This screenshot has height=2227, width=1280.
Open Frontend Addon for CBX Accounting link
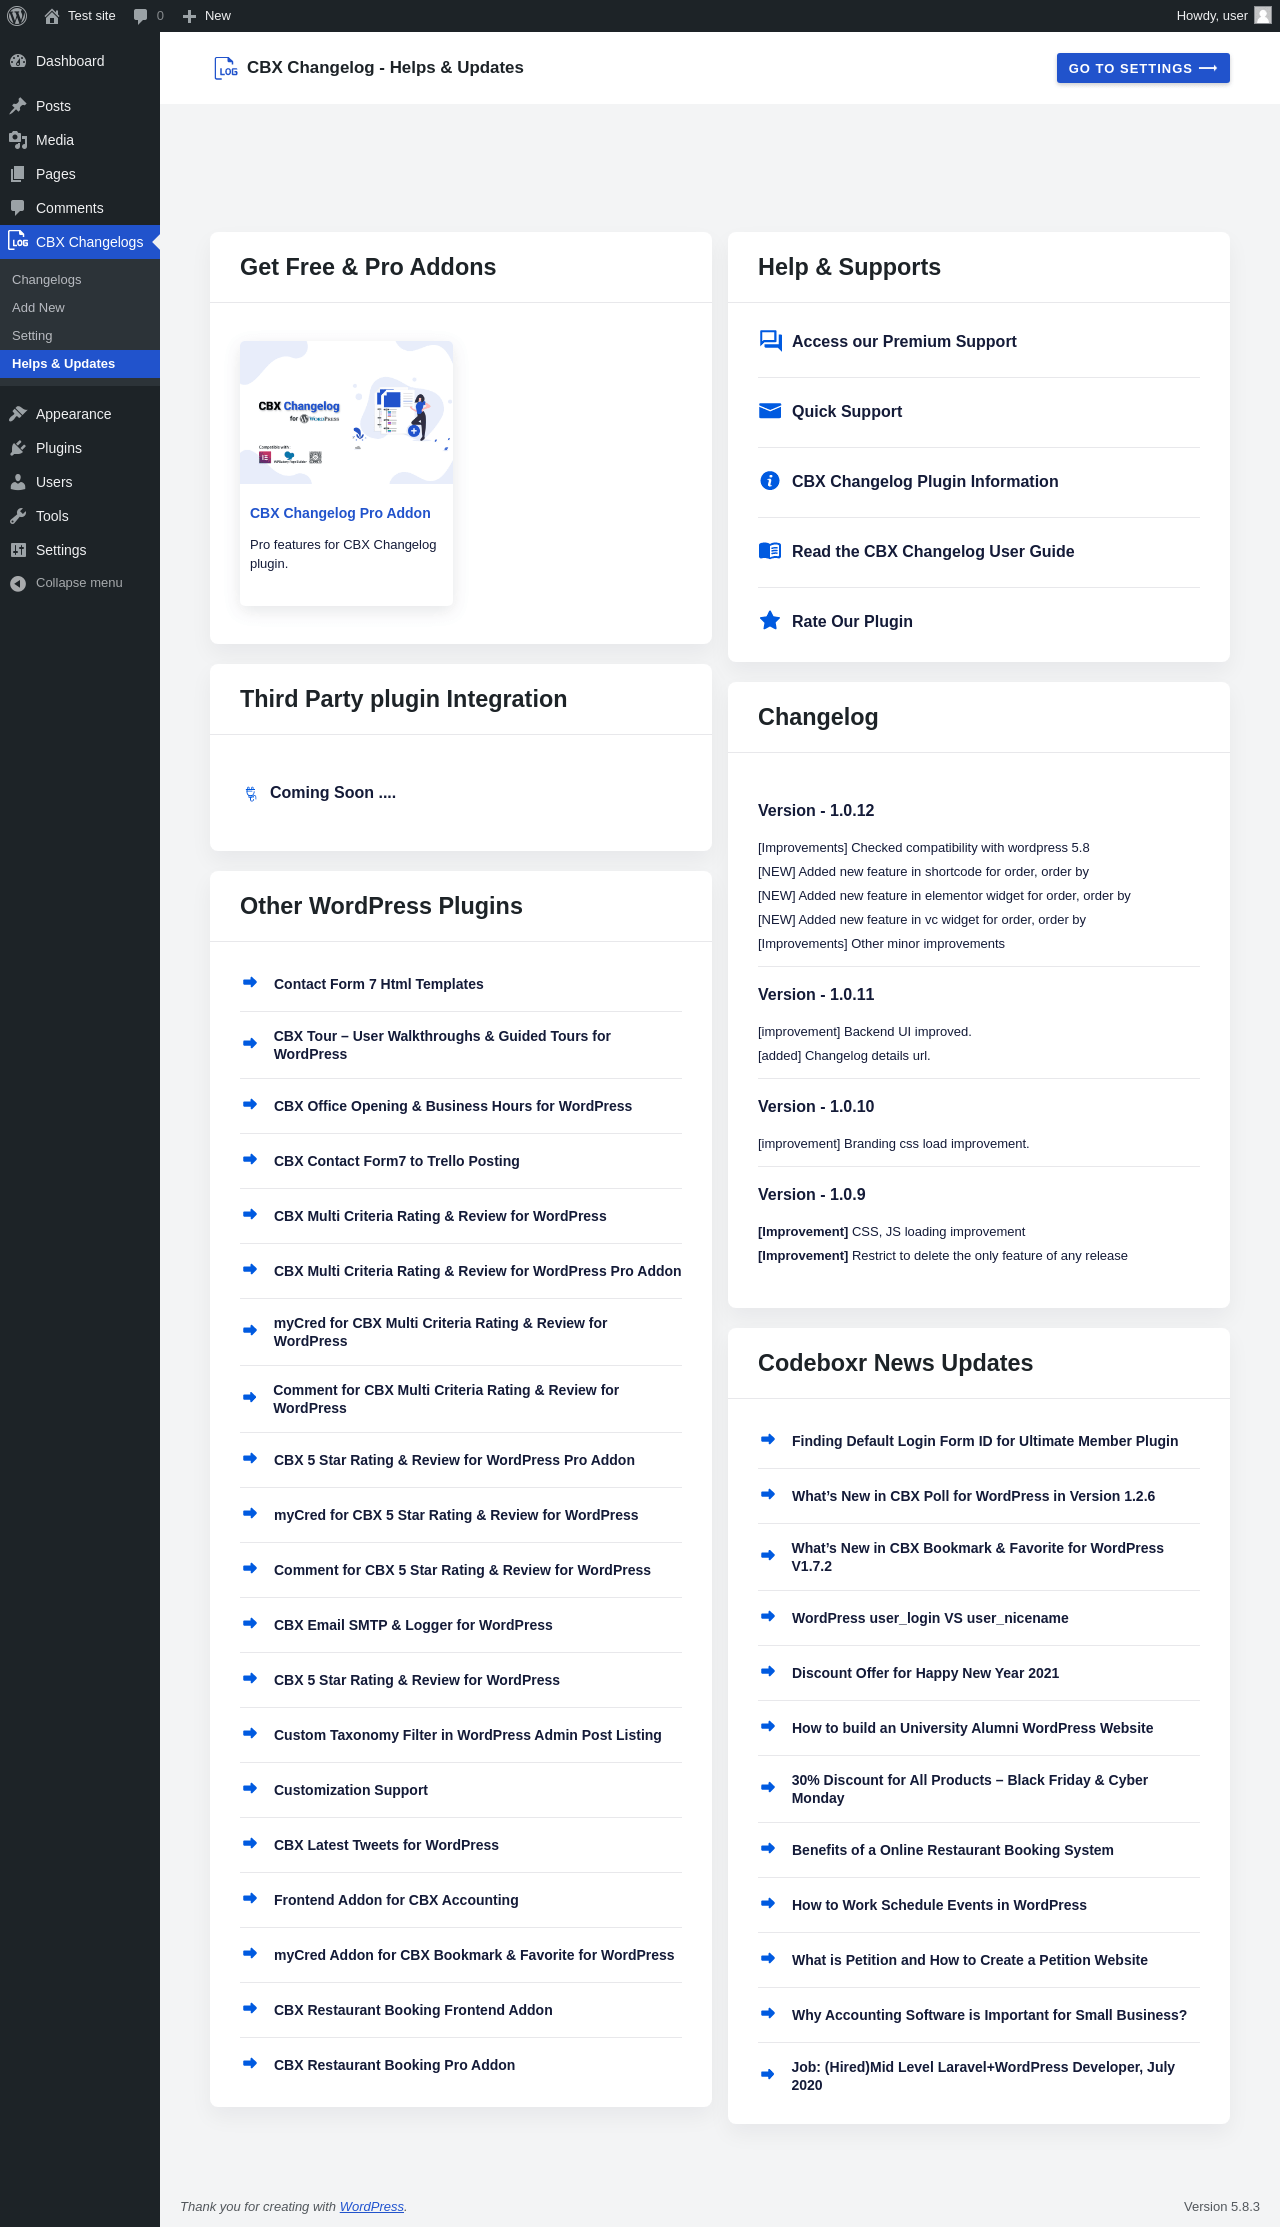coord(396,1900)
